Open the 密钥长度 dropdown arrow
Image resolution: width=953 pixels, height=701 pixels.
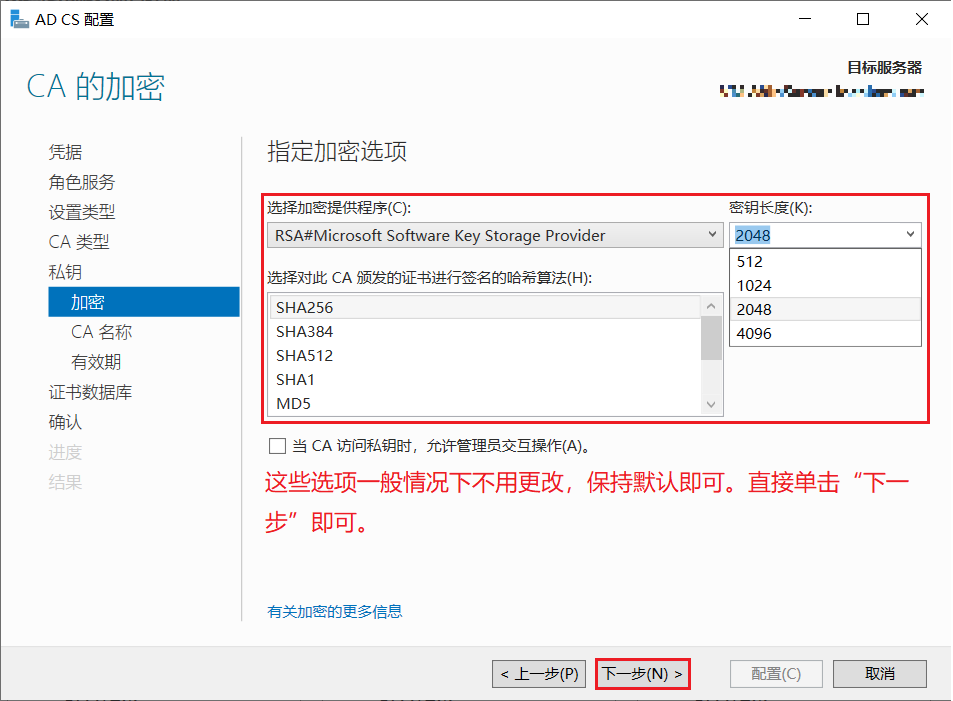(908, 234)
